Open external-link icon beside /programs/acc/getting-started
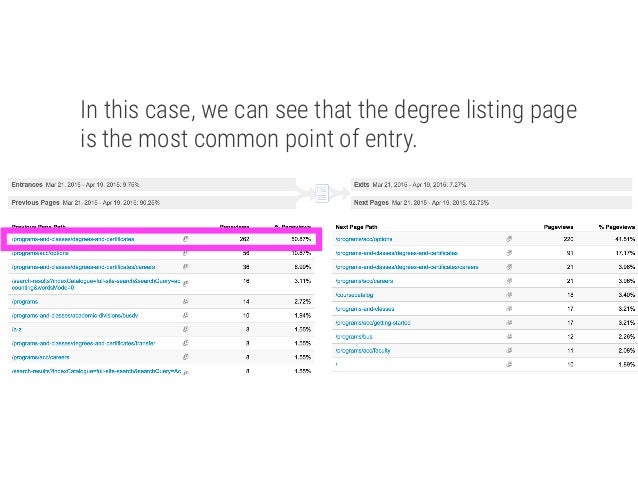638x479 pixels. pos(509,323)
